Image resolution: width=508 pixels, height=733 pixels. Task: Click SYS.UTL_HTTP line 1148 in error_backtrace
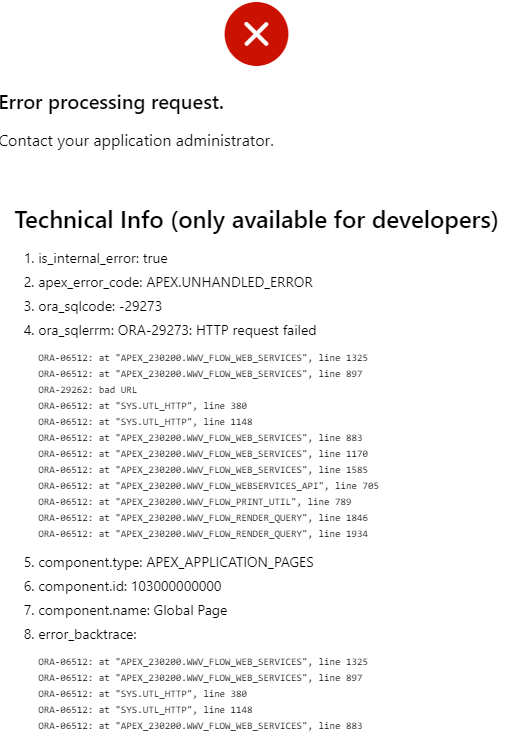pos(145,710)
